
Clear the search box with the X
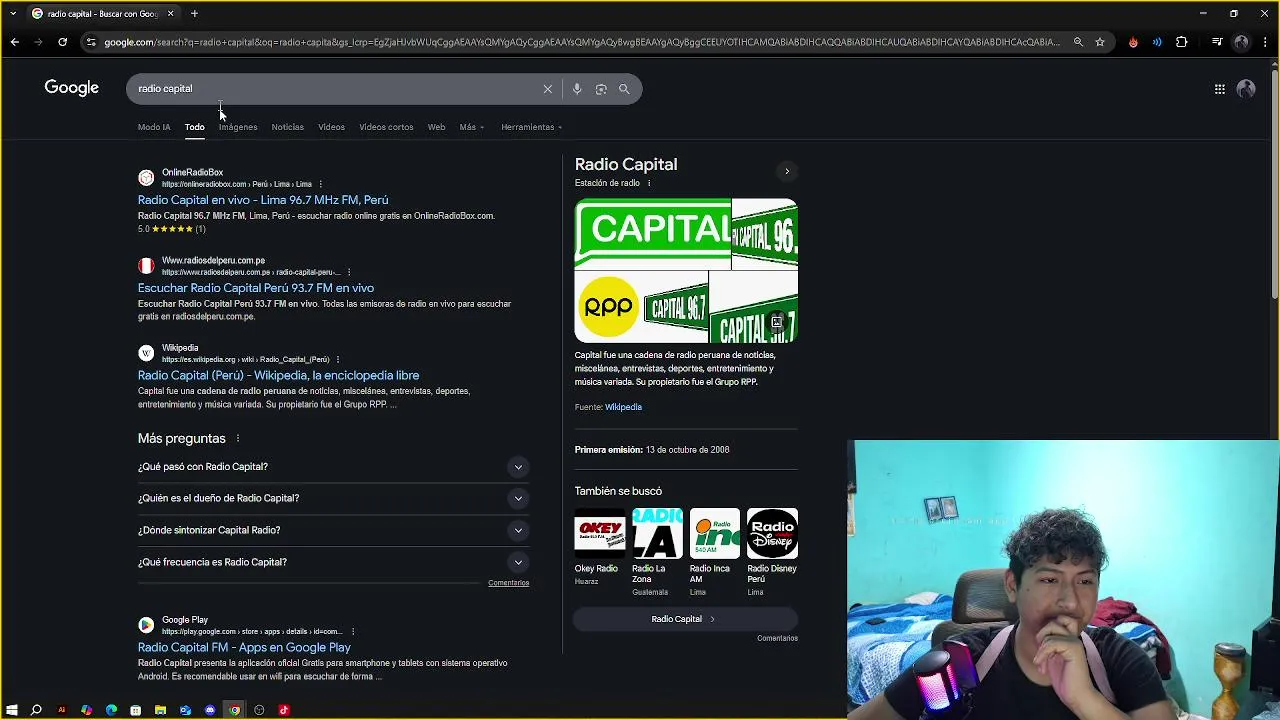[x=548, y=89]
